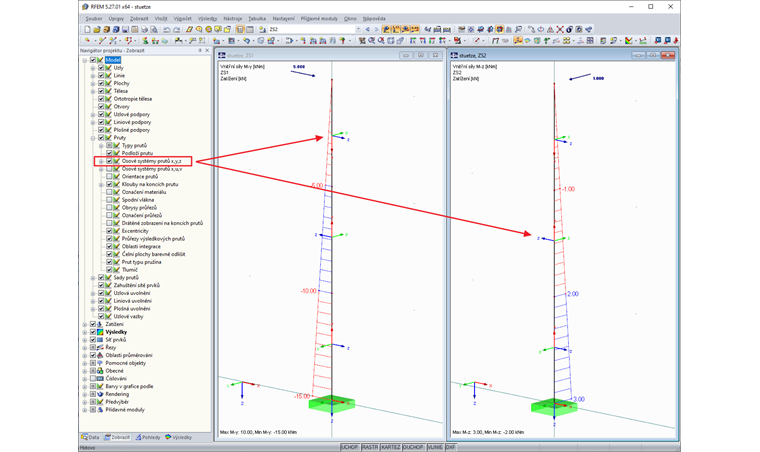
Task: Click the Save diskette icon in toolbar
Action: [x=125, y=30]
